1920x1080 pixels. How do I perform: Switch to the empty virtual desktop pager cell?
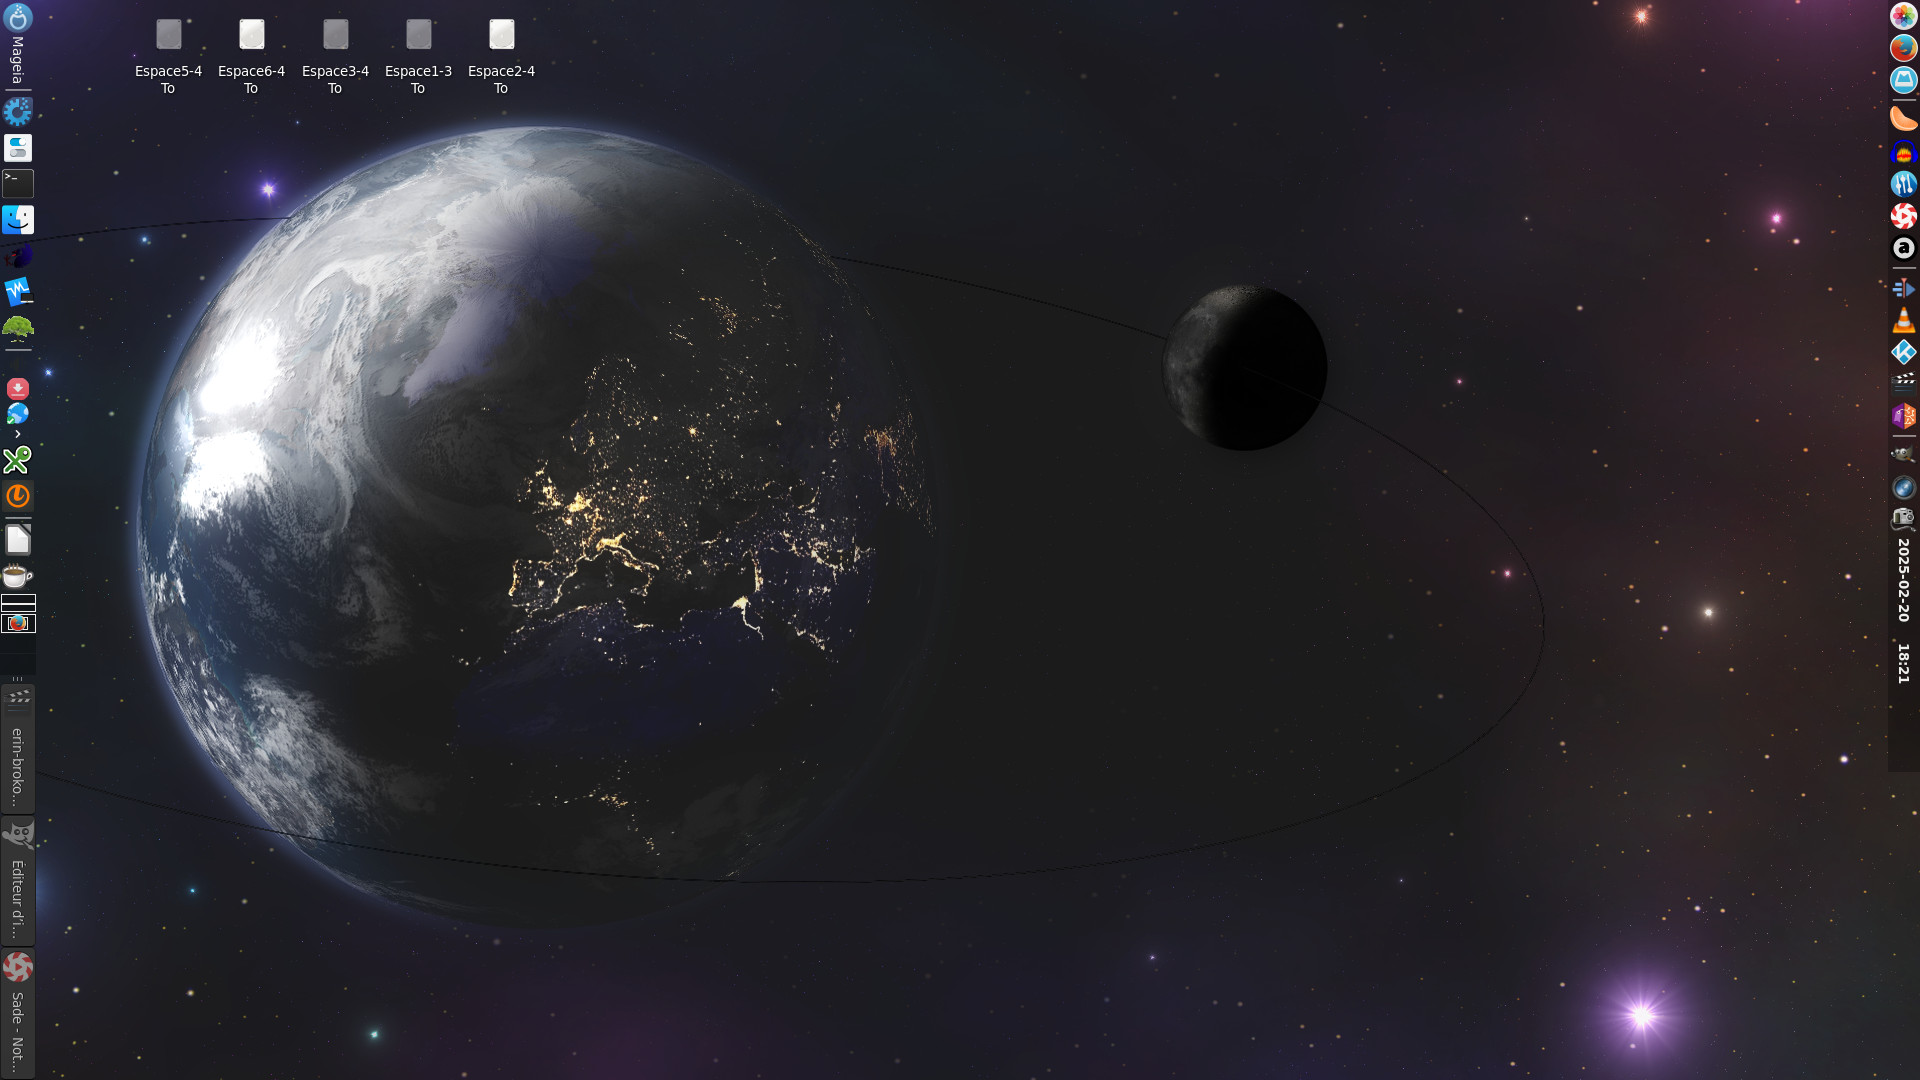[18, 603]
